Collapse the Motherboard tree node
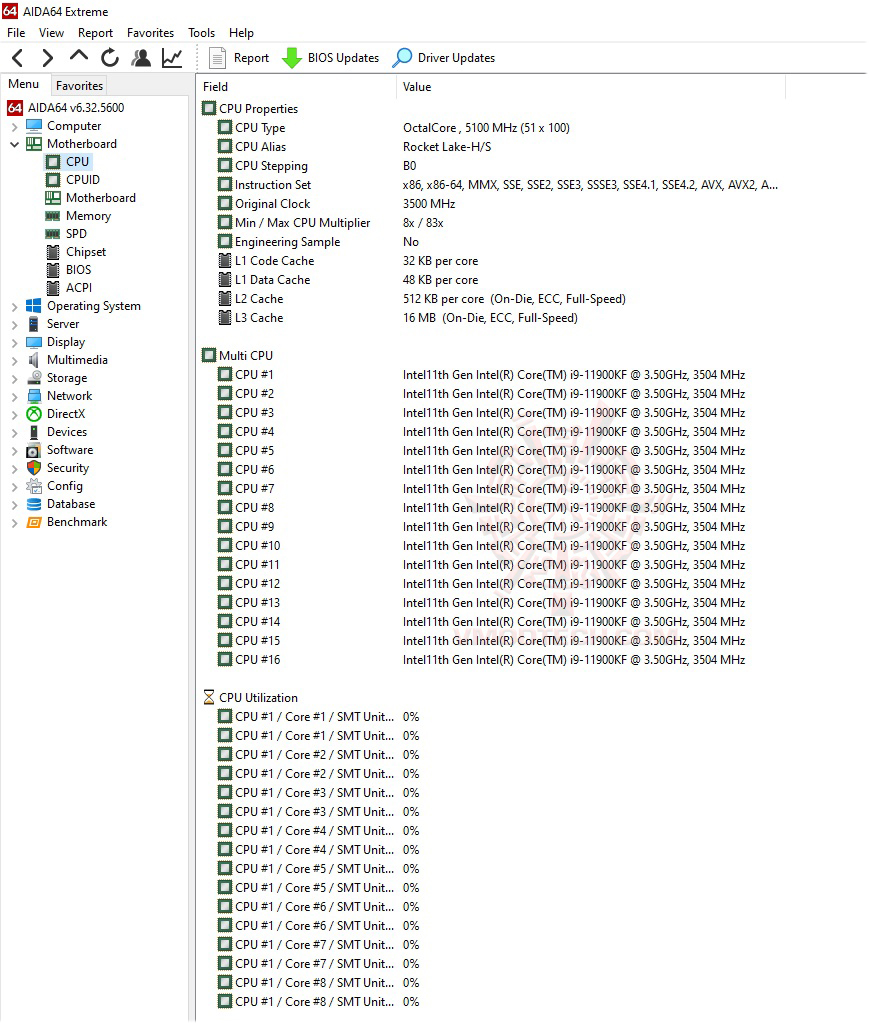Screen dimensions: 869x1024 coord(14,144)
